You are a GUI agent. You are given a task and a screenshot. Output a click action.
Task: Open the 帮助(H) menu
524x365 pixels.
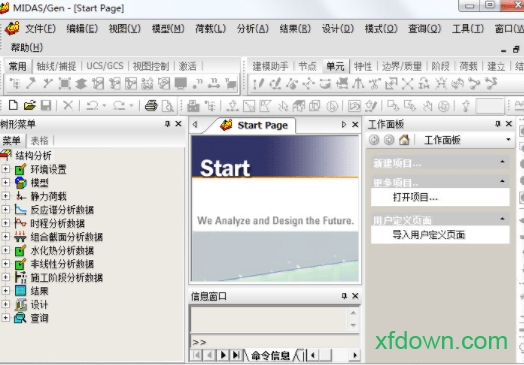tap(27, 48)
